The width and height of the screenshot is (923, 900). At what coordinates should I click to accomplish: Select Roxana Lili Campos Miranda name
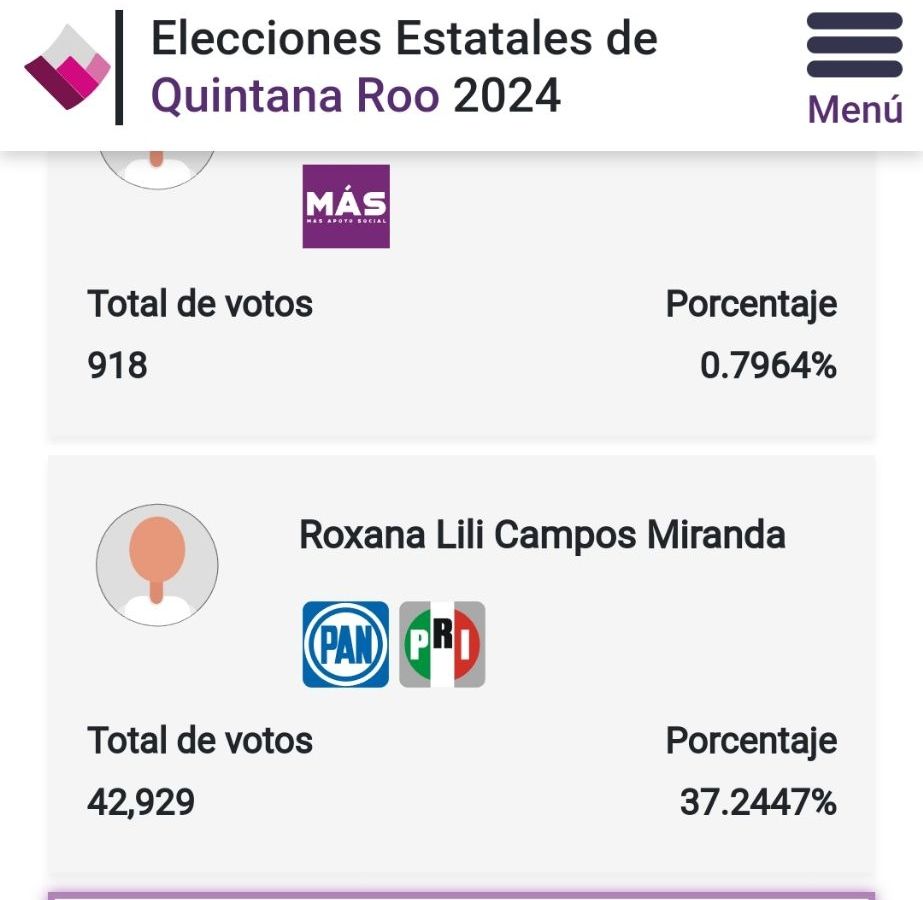click(542, 535)
